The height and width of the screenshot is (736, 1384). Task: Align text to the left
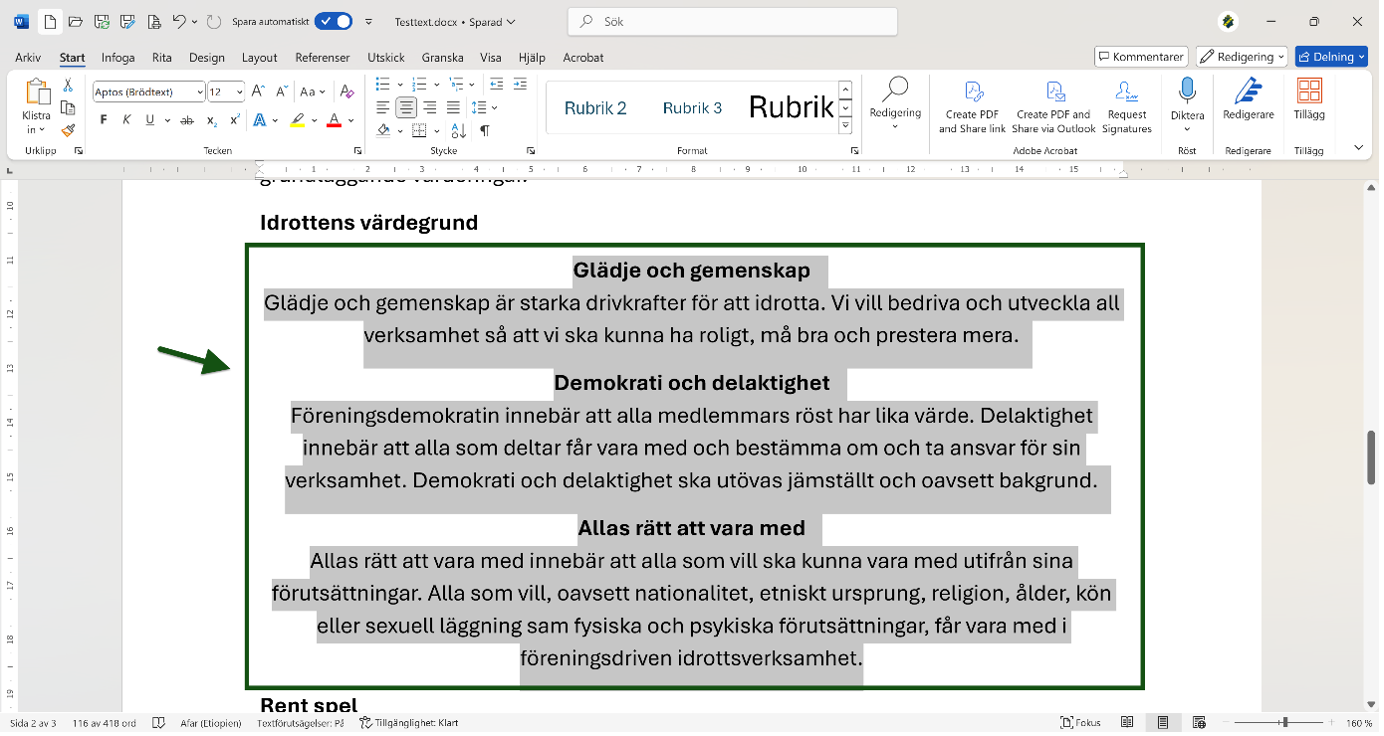pyautogui.click(x=382, y=107)
